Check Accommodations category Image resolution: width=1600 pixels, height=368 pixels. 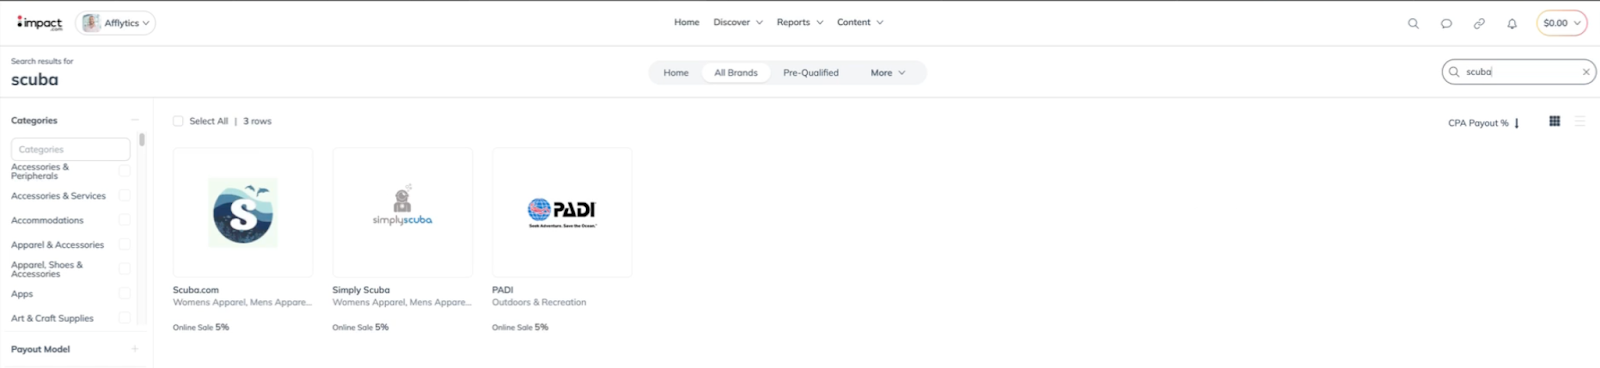tap(124, 220)
